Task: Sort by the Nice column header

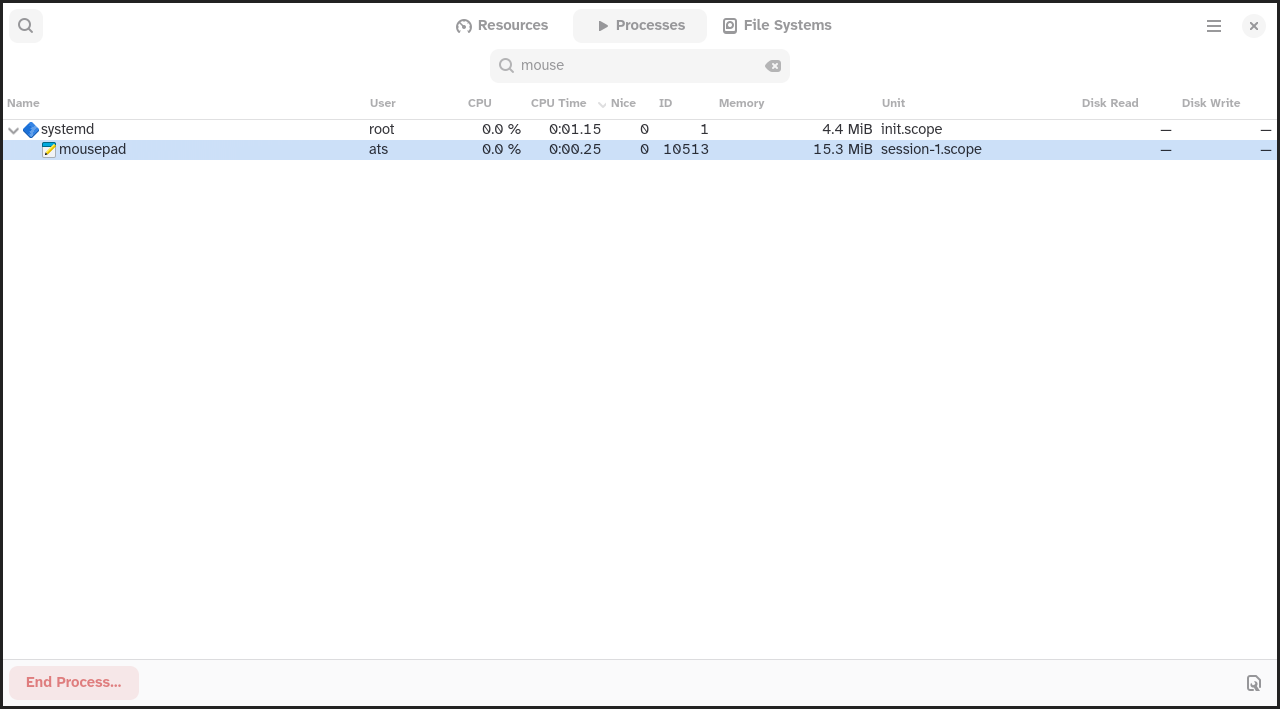Action: [x=623, y=103]
